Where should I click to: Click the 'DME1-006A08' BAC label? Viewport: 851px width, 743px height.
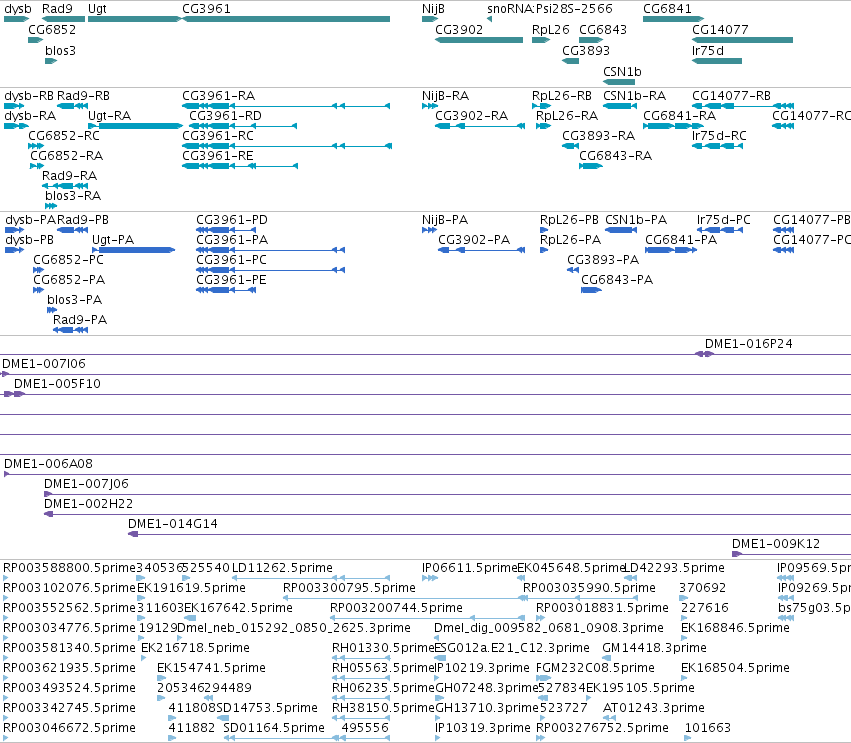point(48,463)
